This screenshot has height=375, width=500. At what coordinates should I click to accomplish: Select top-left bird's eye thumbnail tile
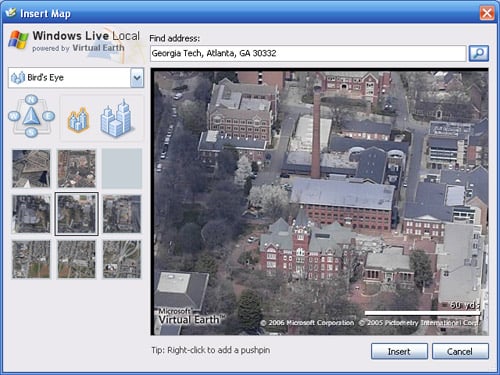coord(31,169)
